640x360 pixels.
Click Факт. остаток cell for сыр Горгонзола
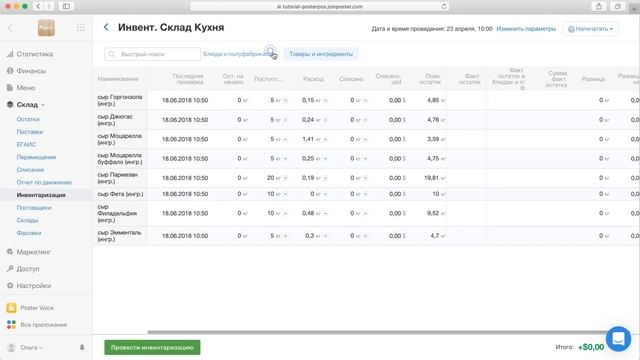click(x=466, y=100)
